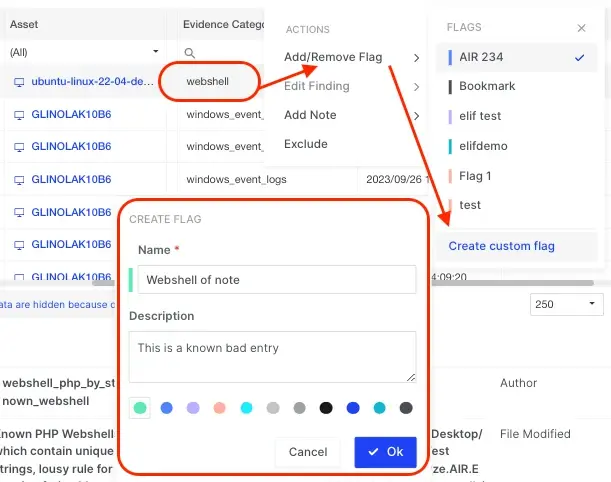This screenshot has height=482, width=611.
Task: Open the ubuntu-linux-22-04 asset link
Action: click(92, 81)
